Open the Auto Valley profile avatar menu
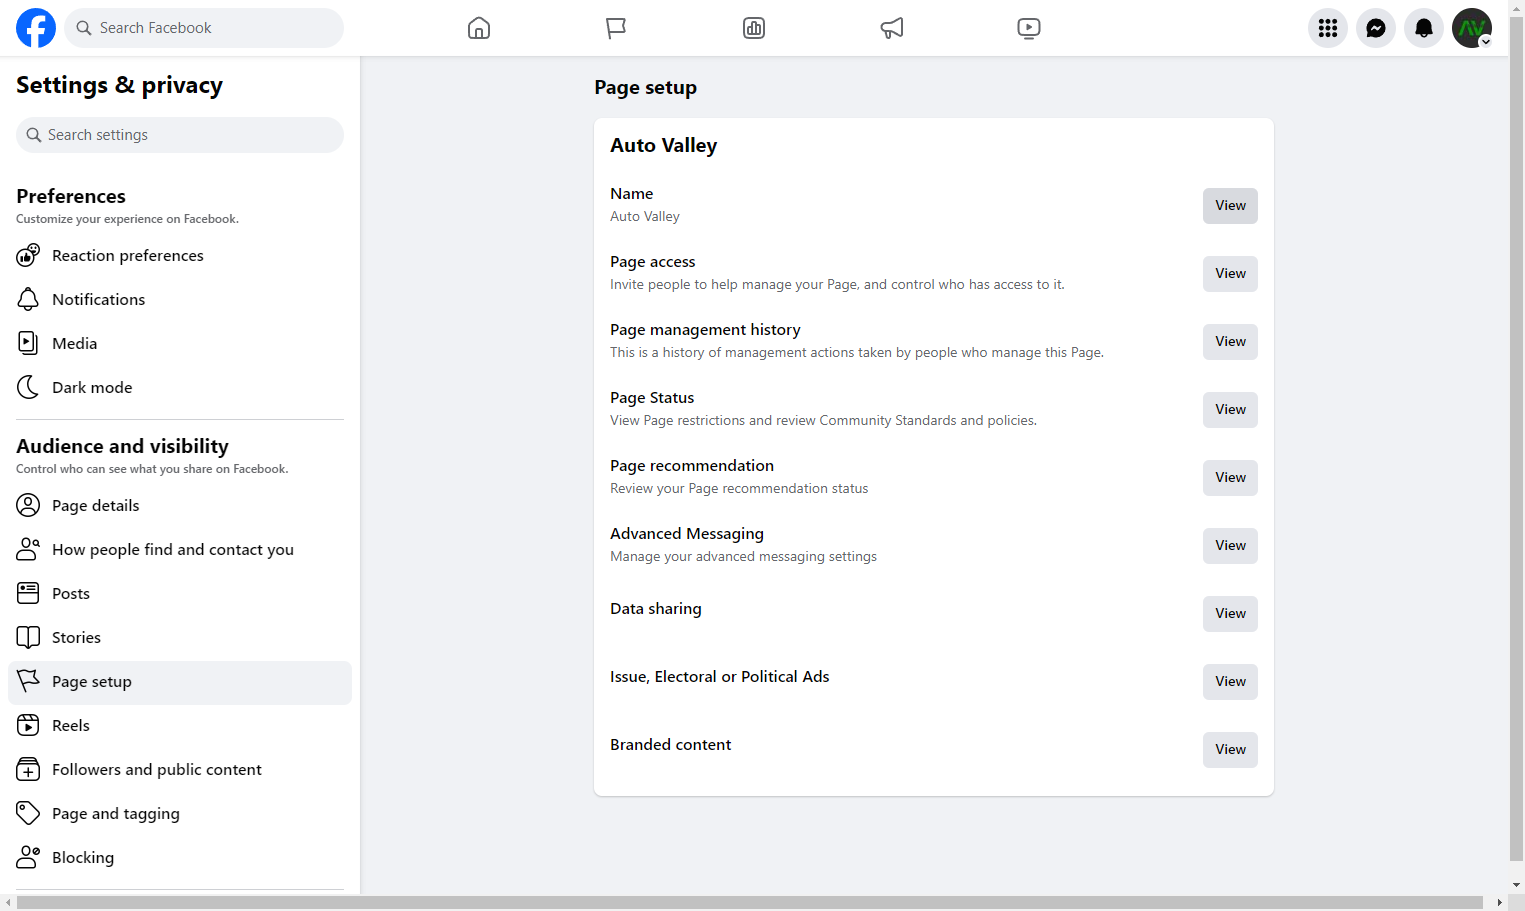1525x911 pixels. coord(1472,28)
